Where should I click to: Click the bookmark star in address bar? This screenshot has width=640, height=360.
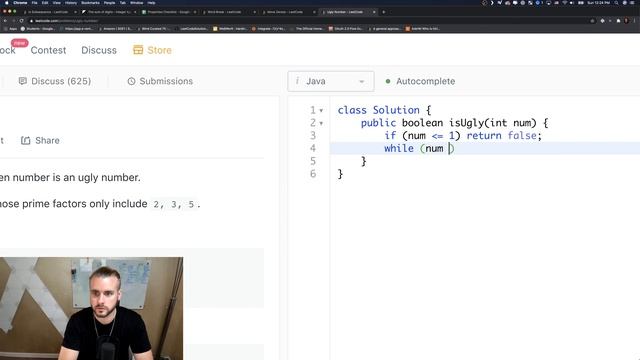(593, 20)
